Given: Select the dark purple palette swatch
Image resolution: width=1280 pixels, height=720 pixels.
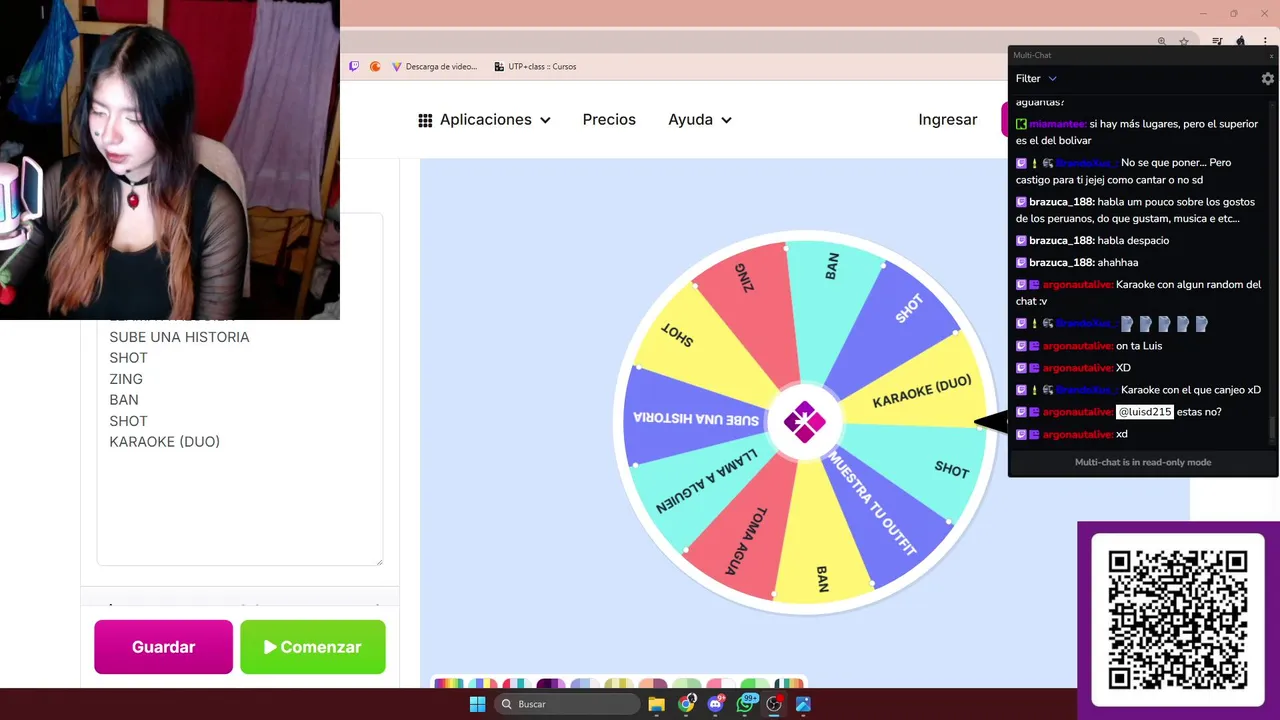Looking at the screenshot, I should click(550, 684).
